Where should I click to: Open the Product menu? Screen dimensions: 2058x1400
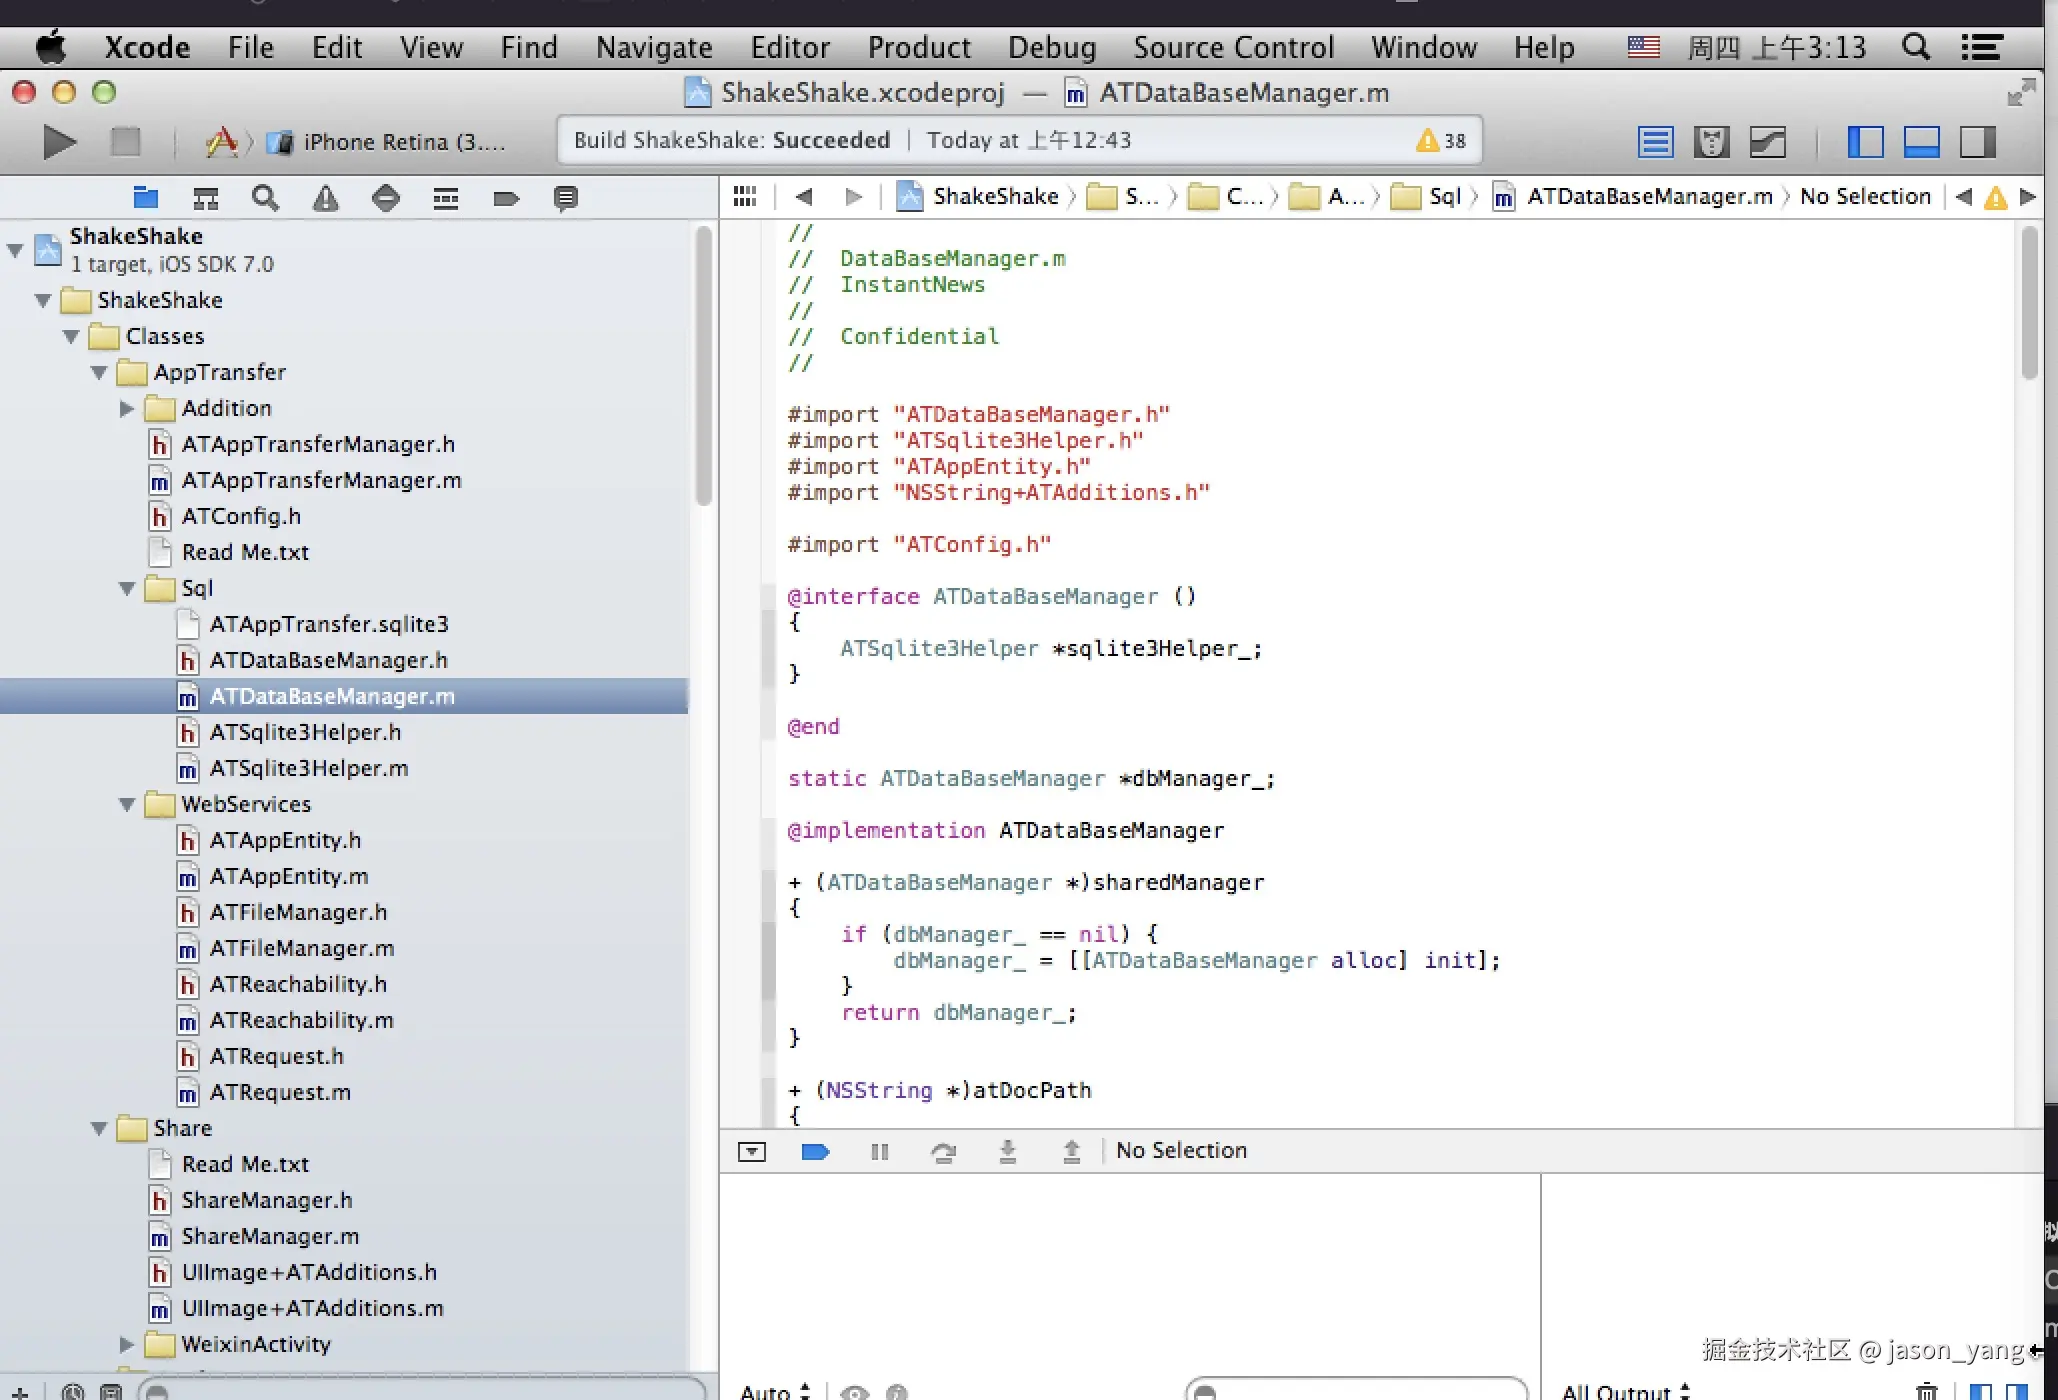click(x=918, y=47)
